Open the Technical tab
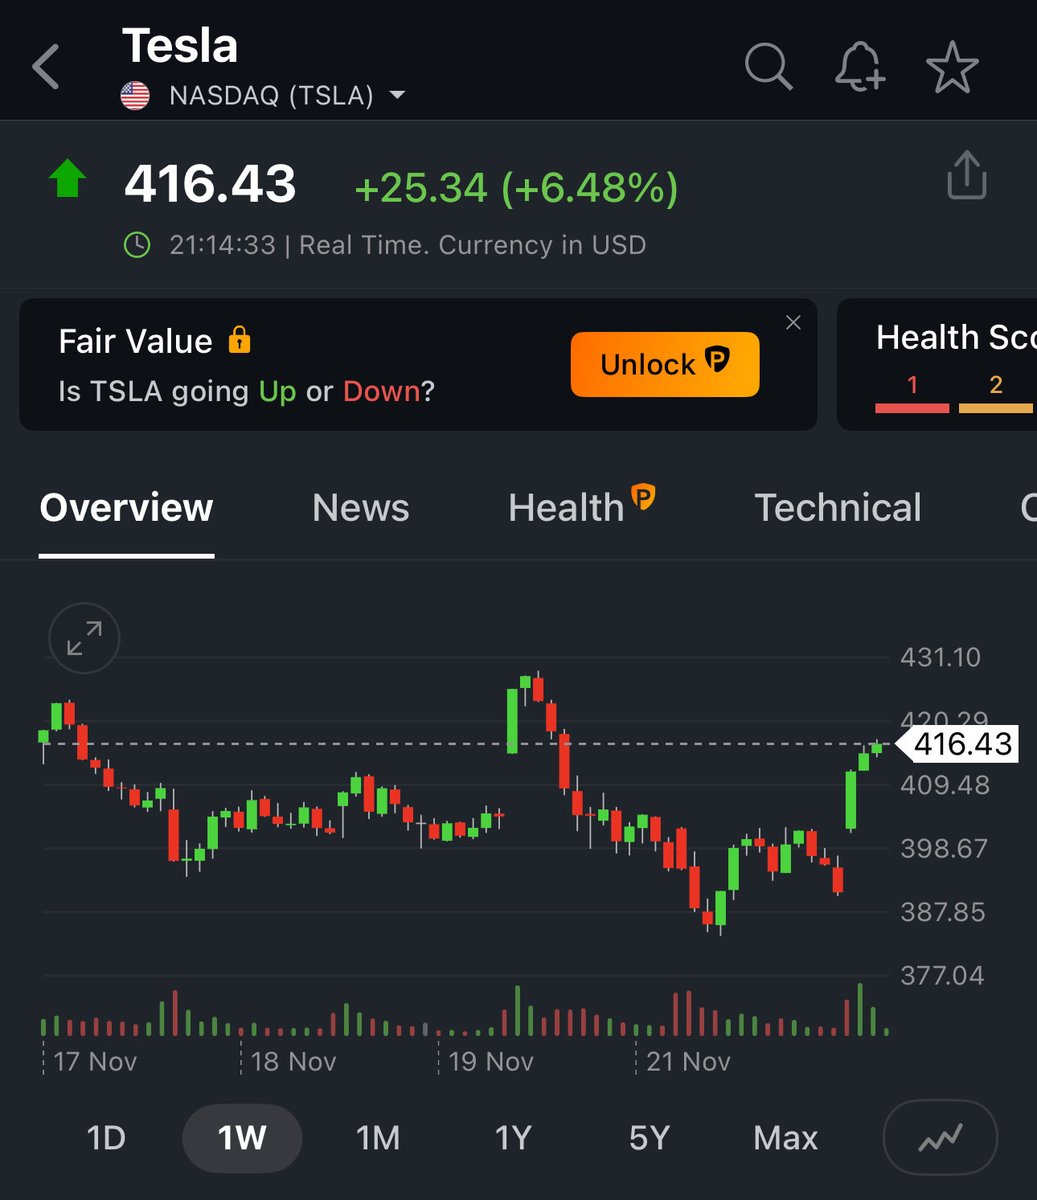 pos(838,508)
